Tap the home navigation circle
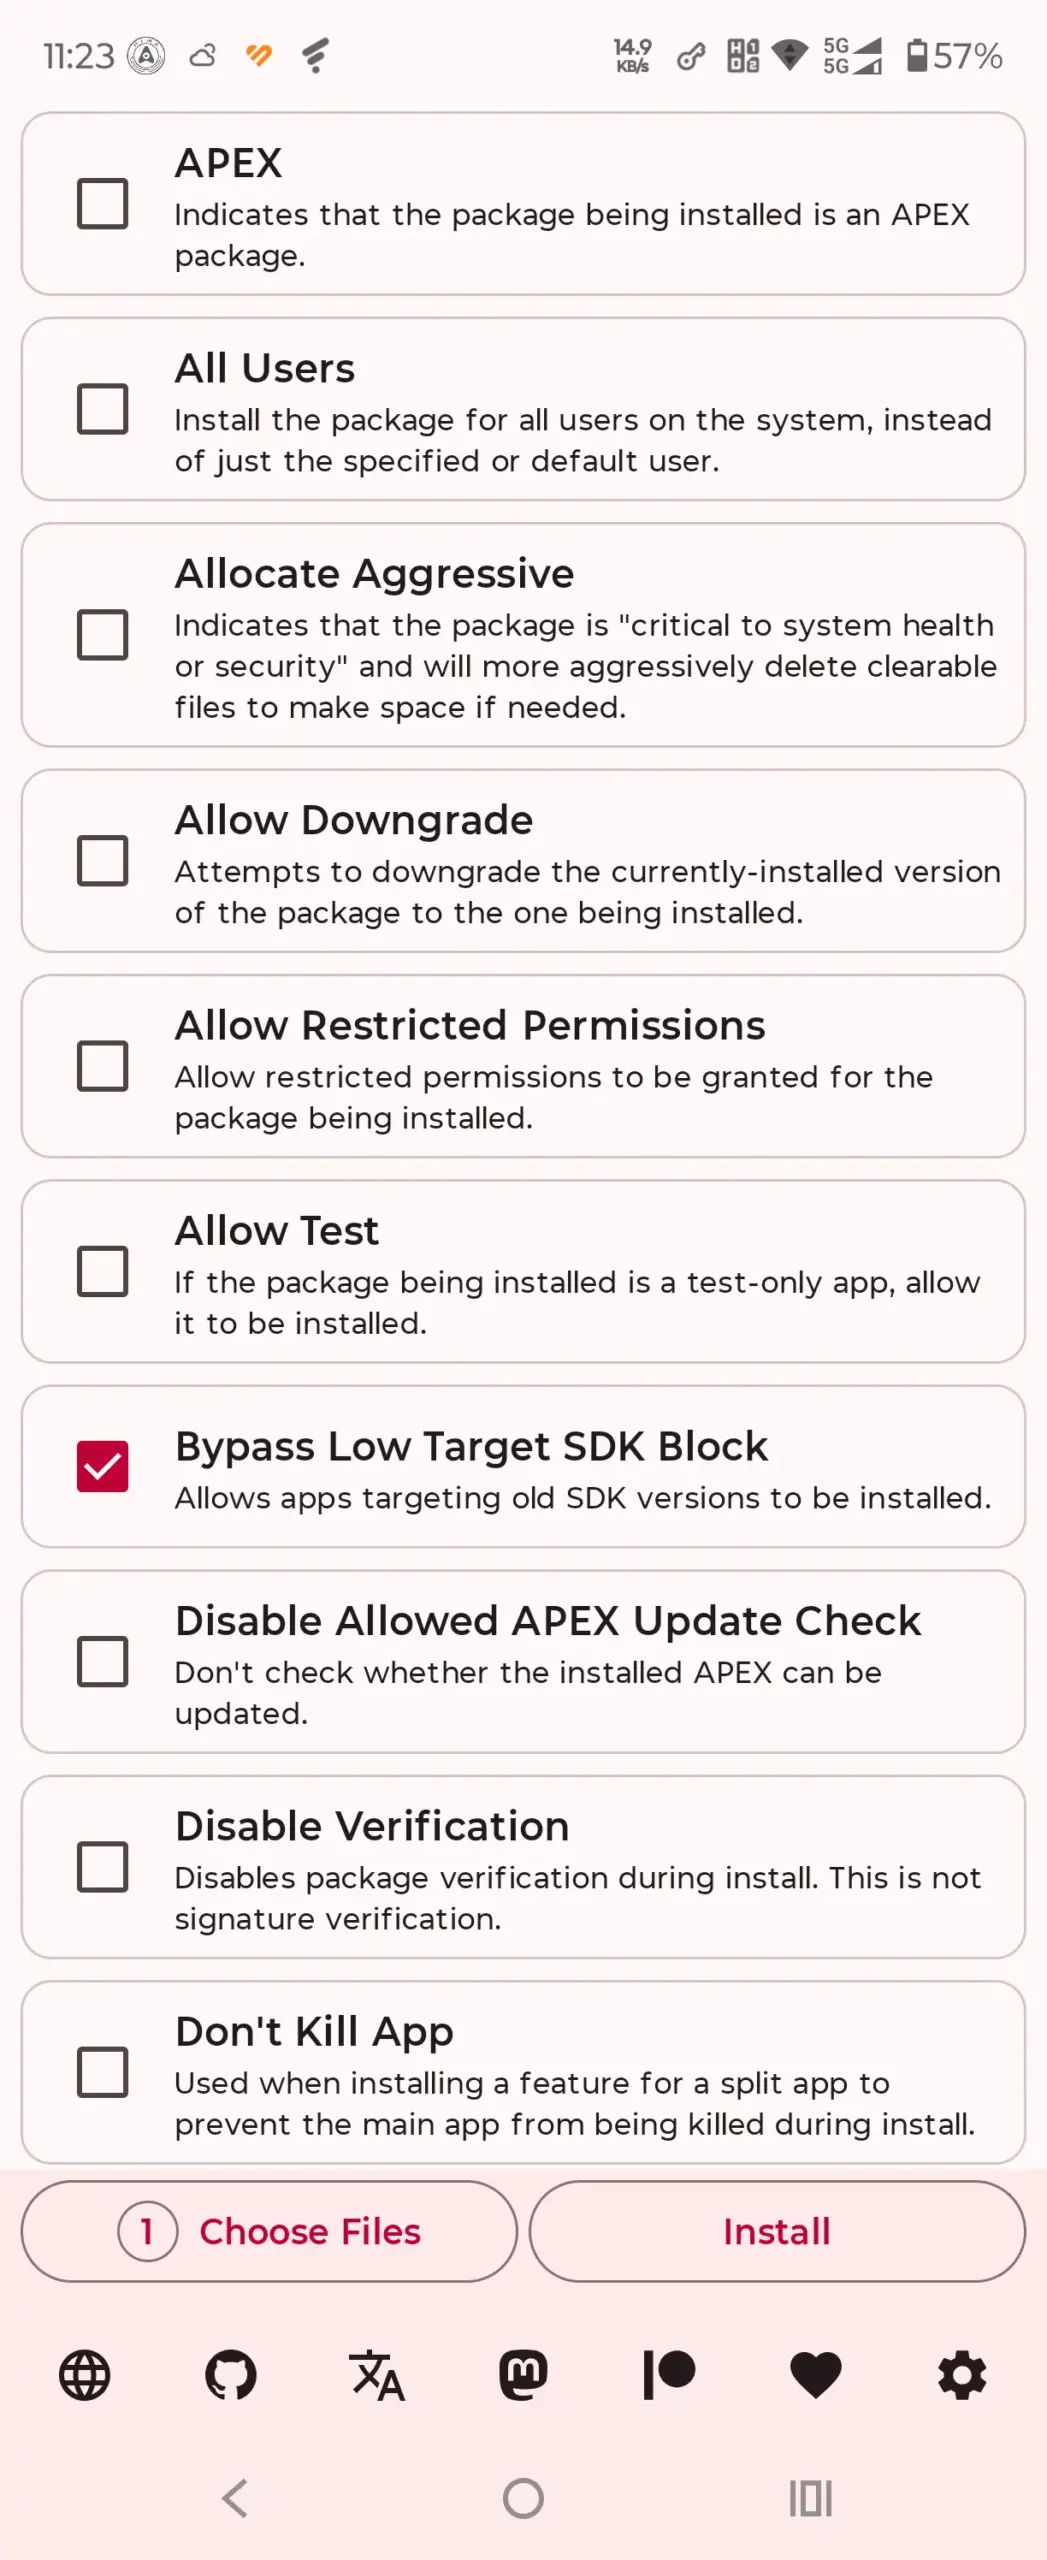1047x2560 pixels. [523, 2498]
